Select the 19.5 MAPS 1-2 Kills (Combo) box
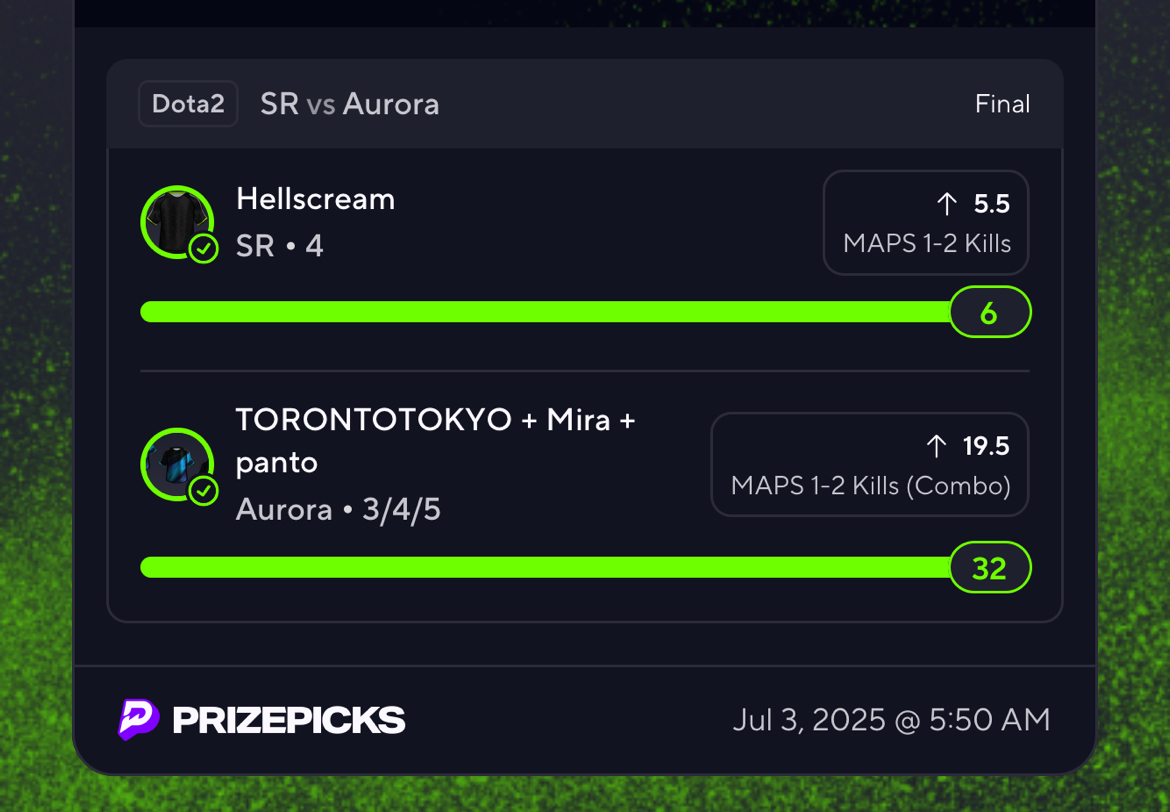Screen dimensions: 1170x812 coord(870,464)
